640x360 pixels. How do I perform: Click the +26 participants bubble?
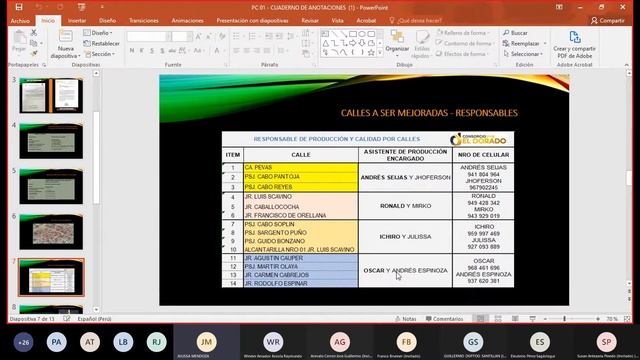pos(24,342)
